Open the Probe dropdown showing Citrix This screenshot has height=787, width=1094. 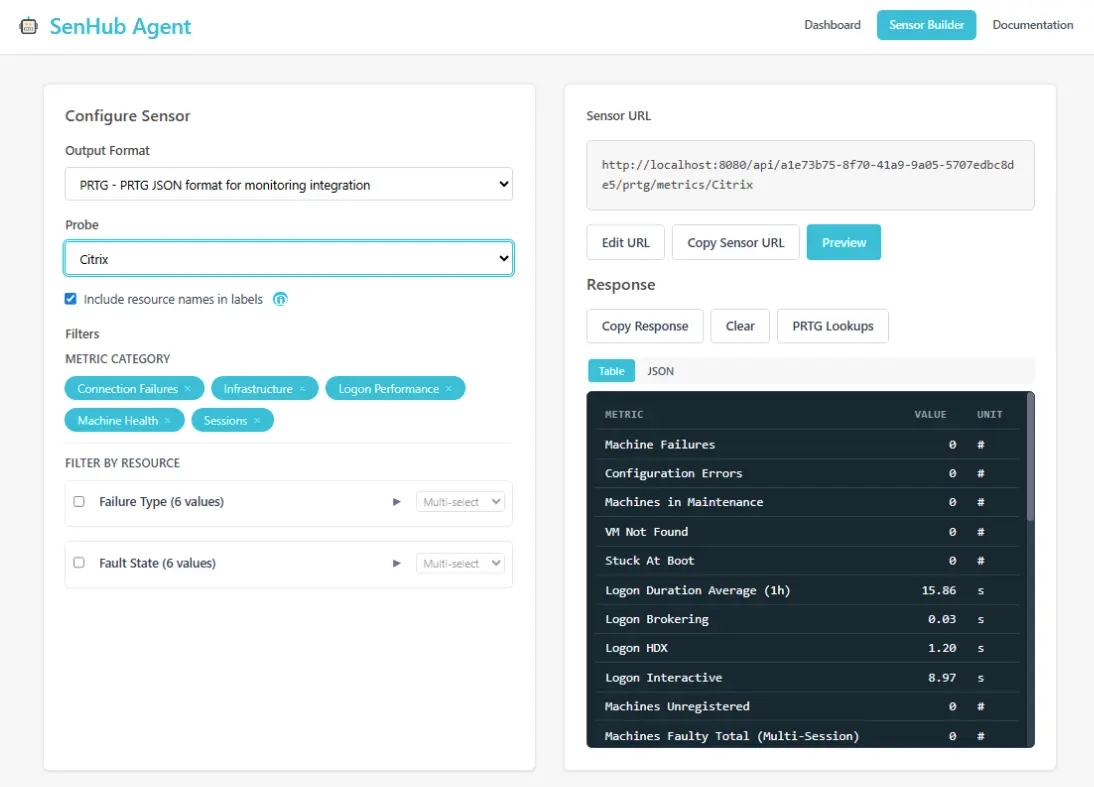pos(289,259)
